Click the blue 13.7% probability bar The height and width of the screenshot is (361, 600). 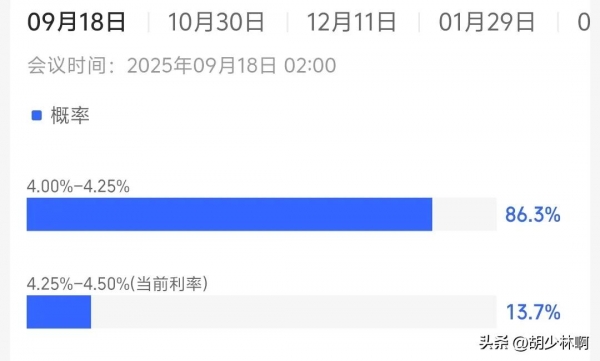pos(59,312)
